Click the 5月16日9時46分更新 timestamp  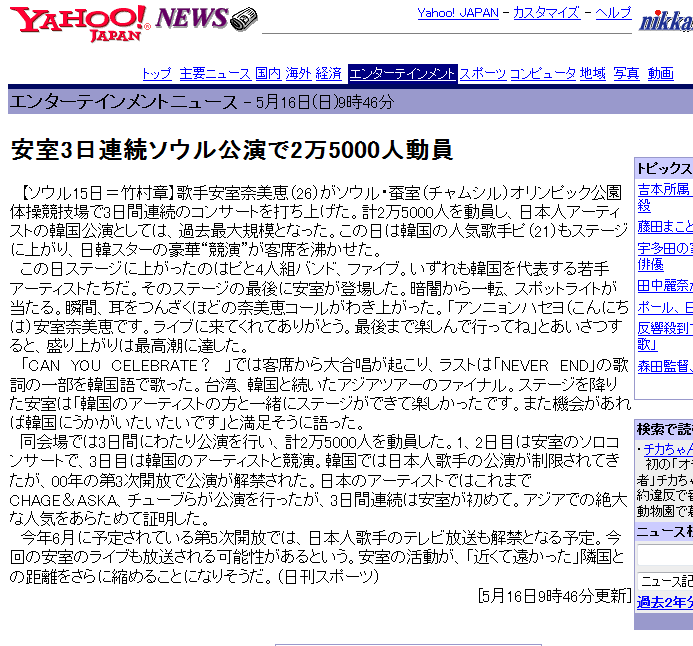pos(554,596)
